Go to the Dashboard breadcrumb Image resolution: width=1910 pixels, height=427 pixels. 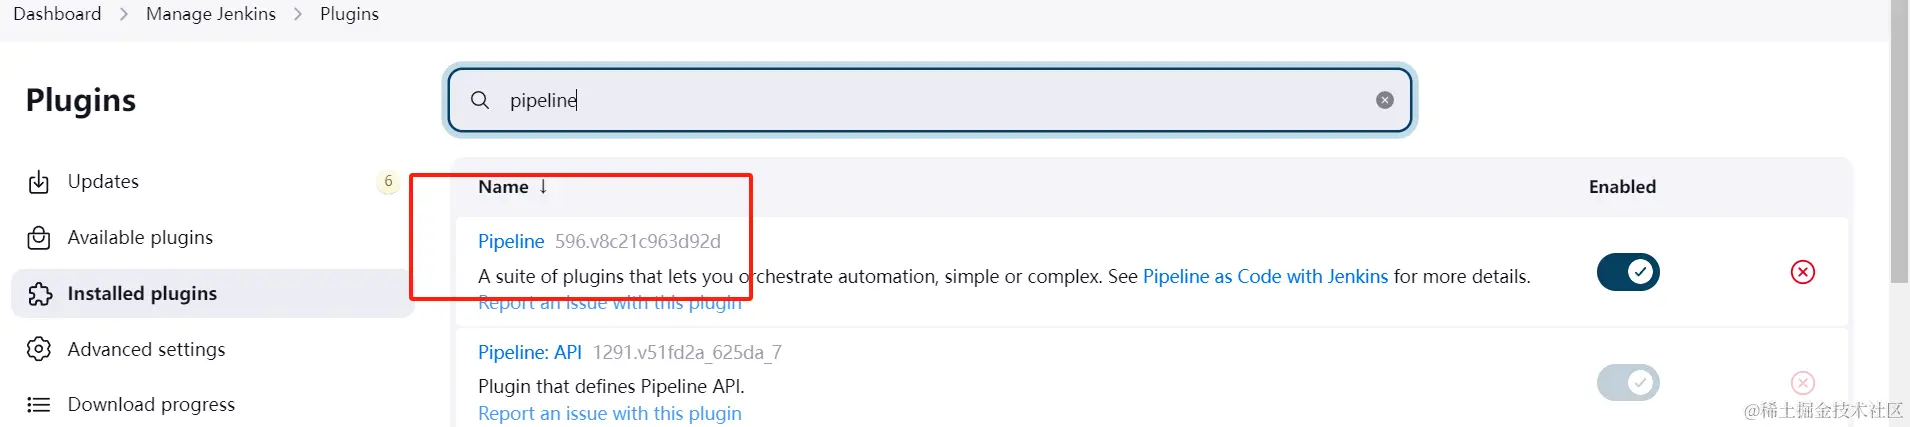point(57,14)
